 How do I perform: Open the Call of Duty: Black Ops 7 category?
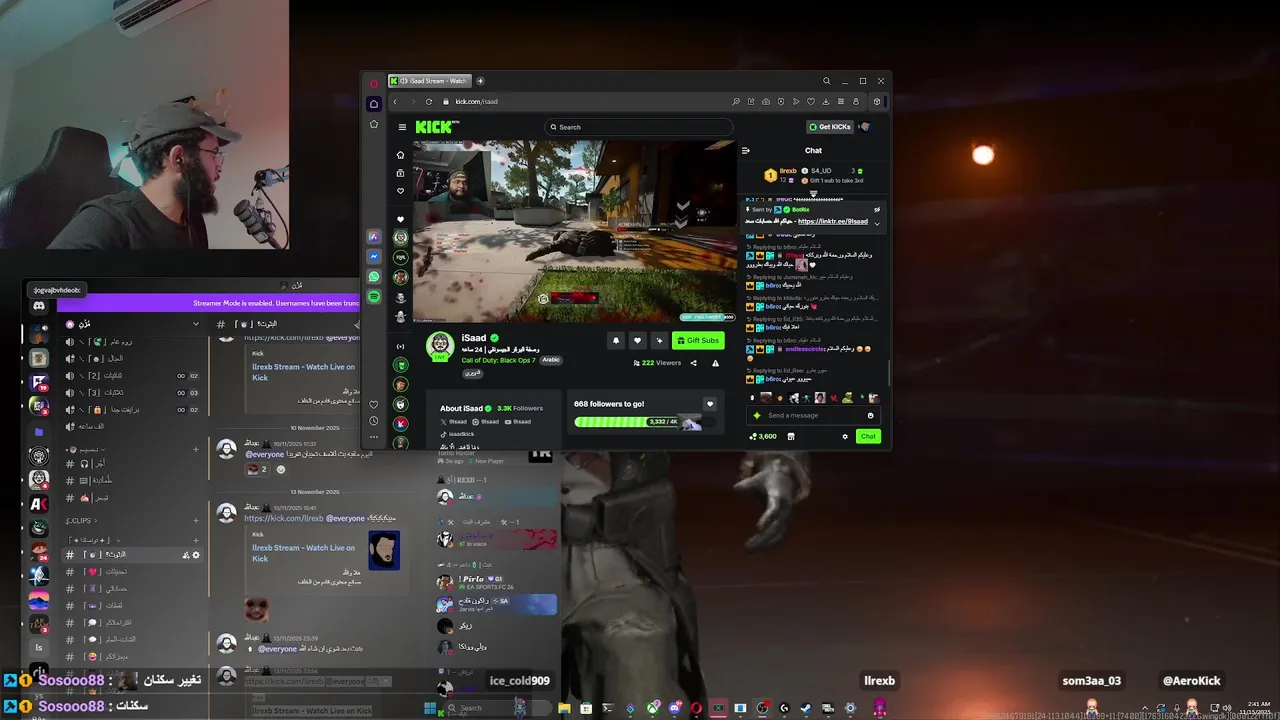pyautogui.click(x=499, y=360)
